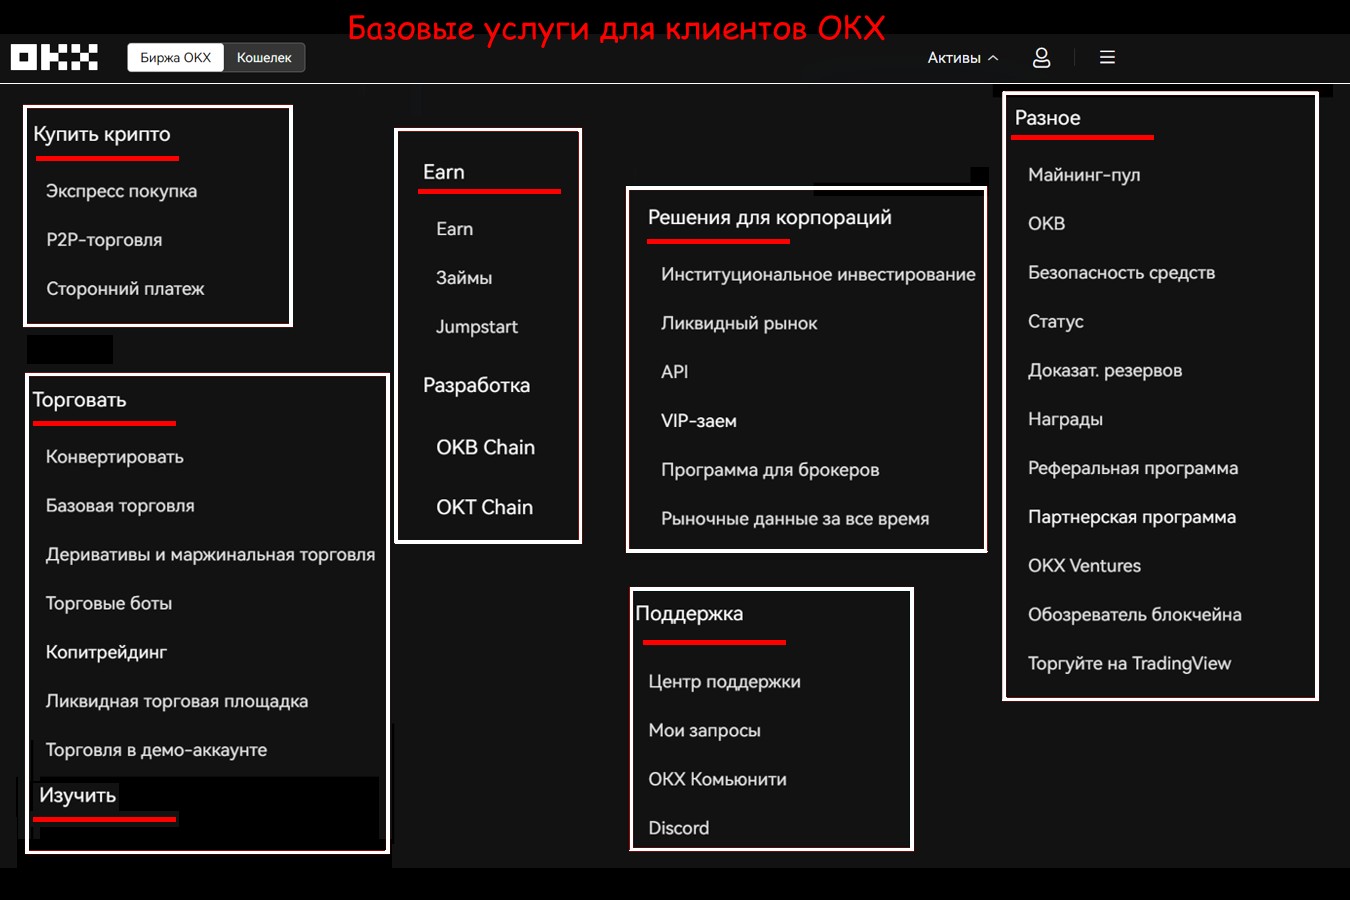Click the Изучить section heading

(78, 796)
